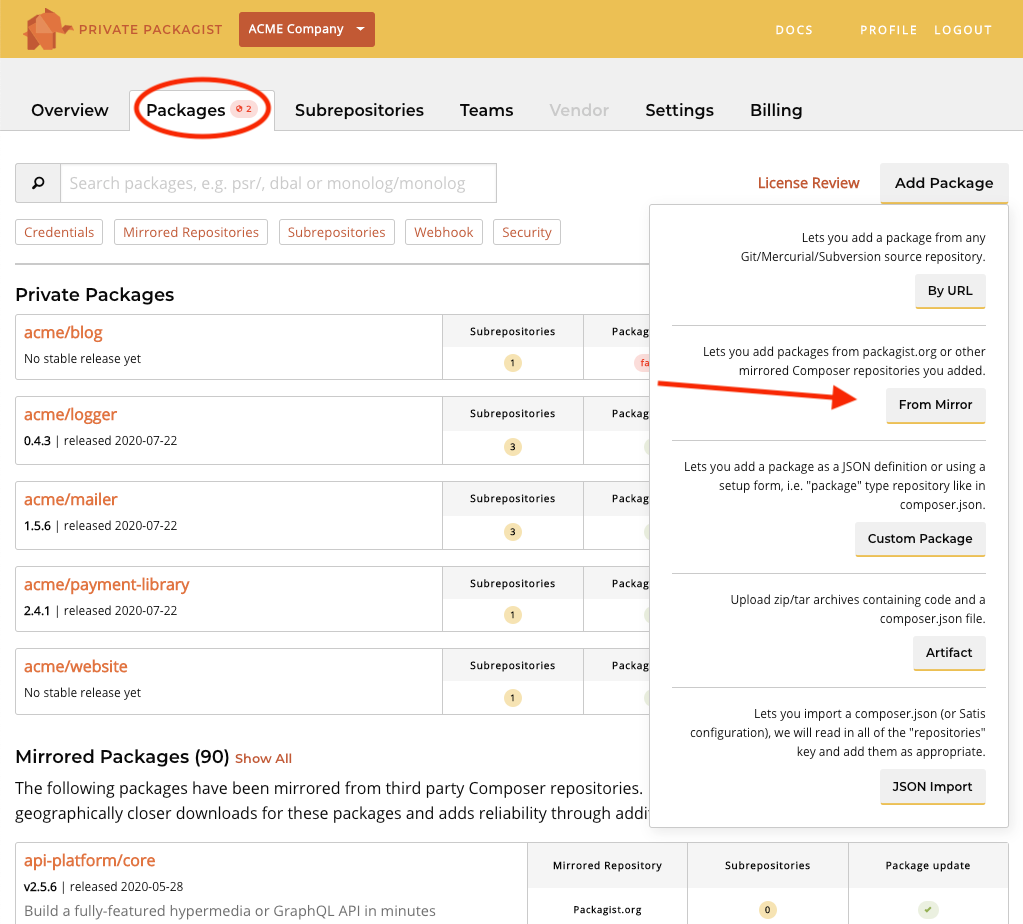The width and height of the screenshot is (1023, 924).
Task: Toggle the Credentials filter
Action: (58, 231)
